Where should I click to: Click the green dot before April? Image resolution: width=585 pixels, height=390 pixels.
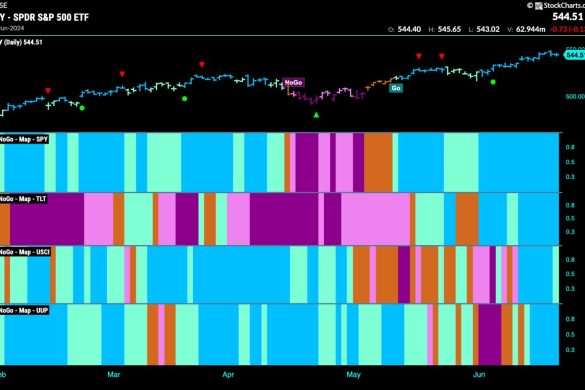coord(184,99)
